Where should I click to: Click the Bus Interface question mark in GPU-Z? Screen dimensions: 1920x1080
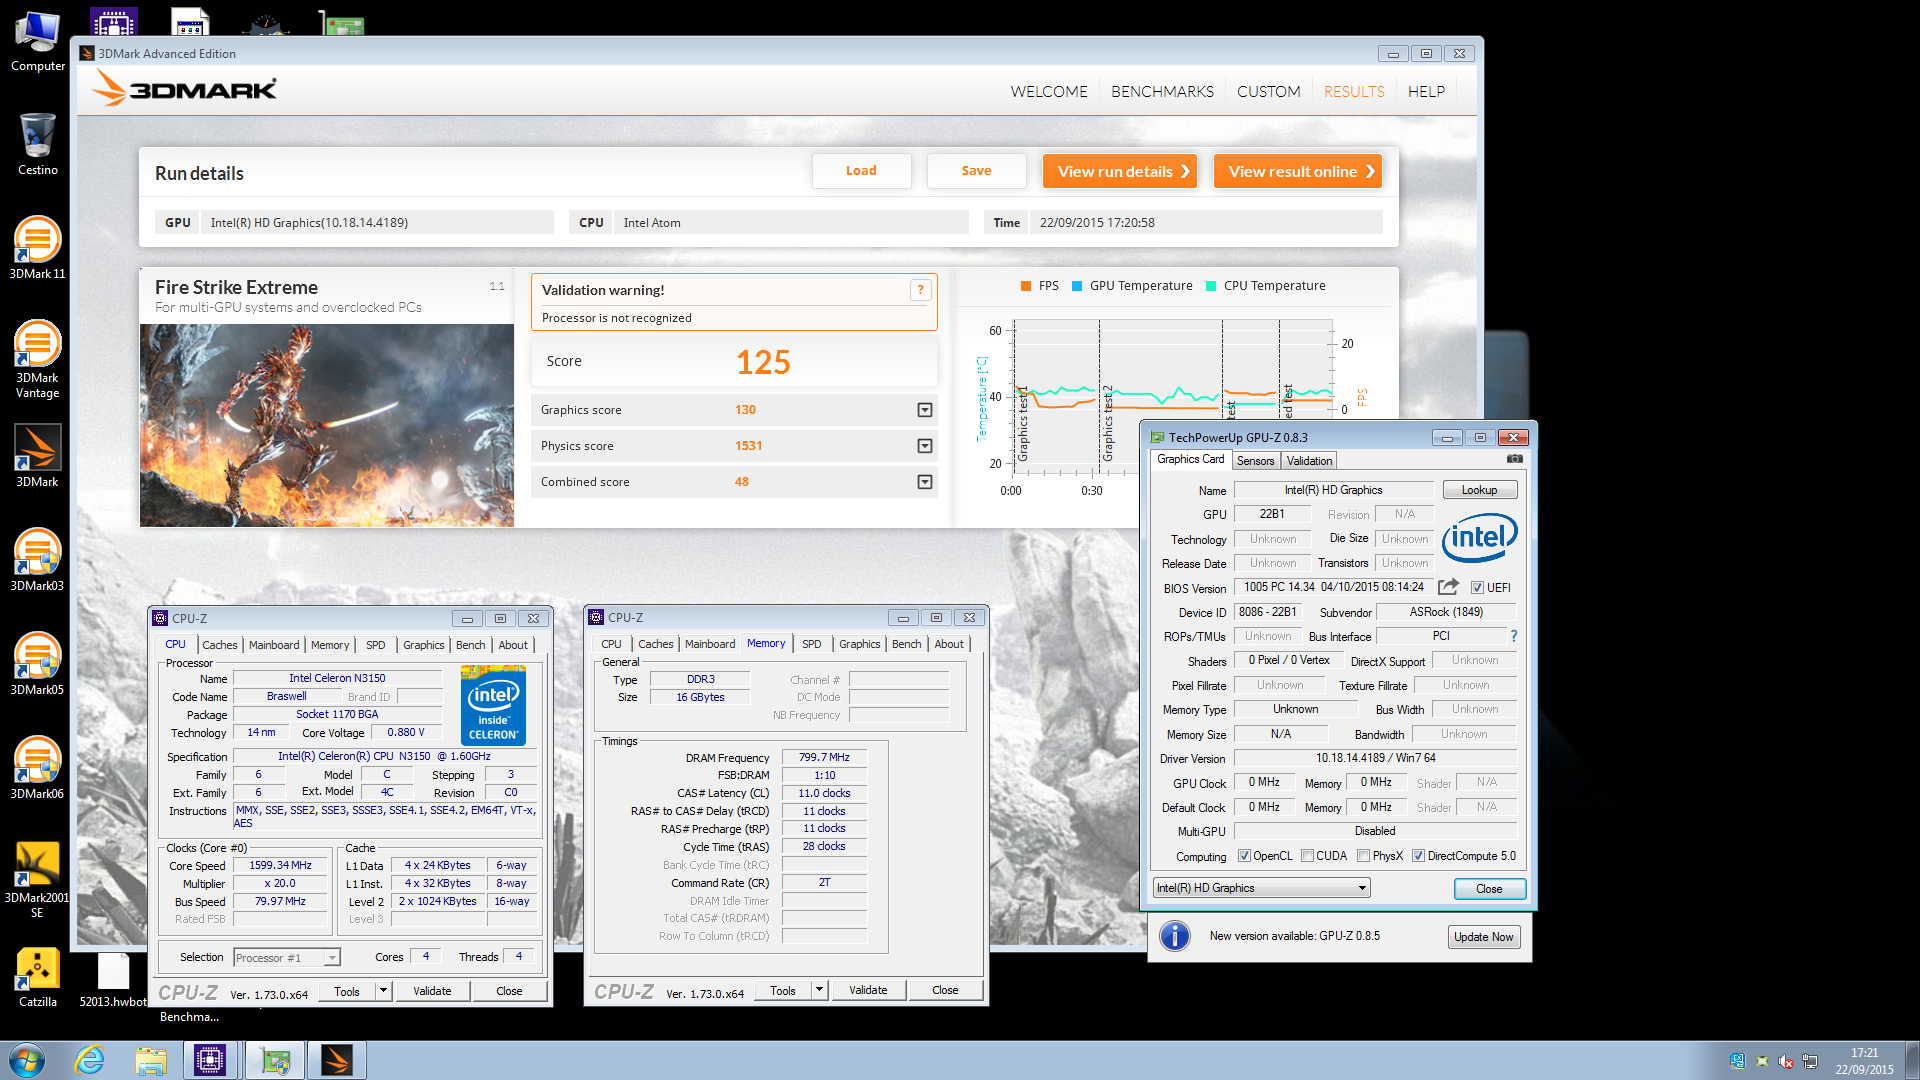point(1514,636)
